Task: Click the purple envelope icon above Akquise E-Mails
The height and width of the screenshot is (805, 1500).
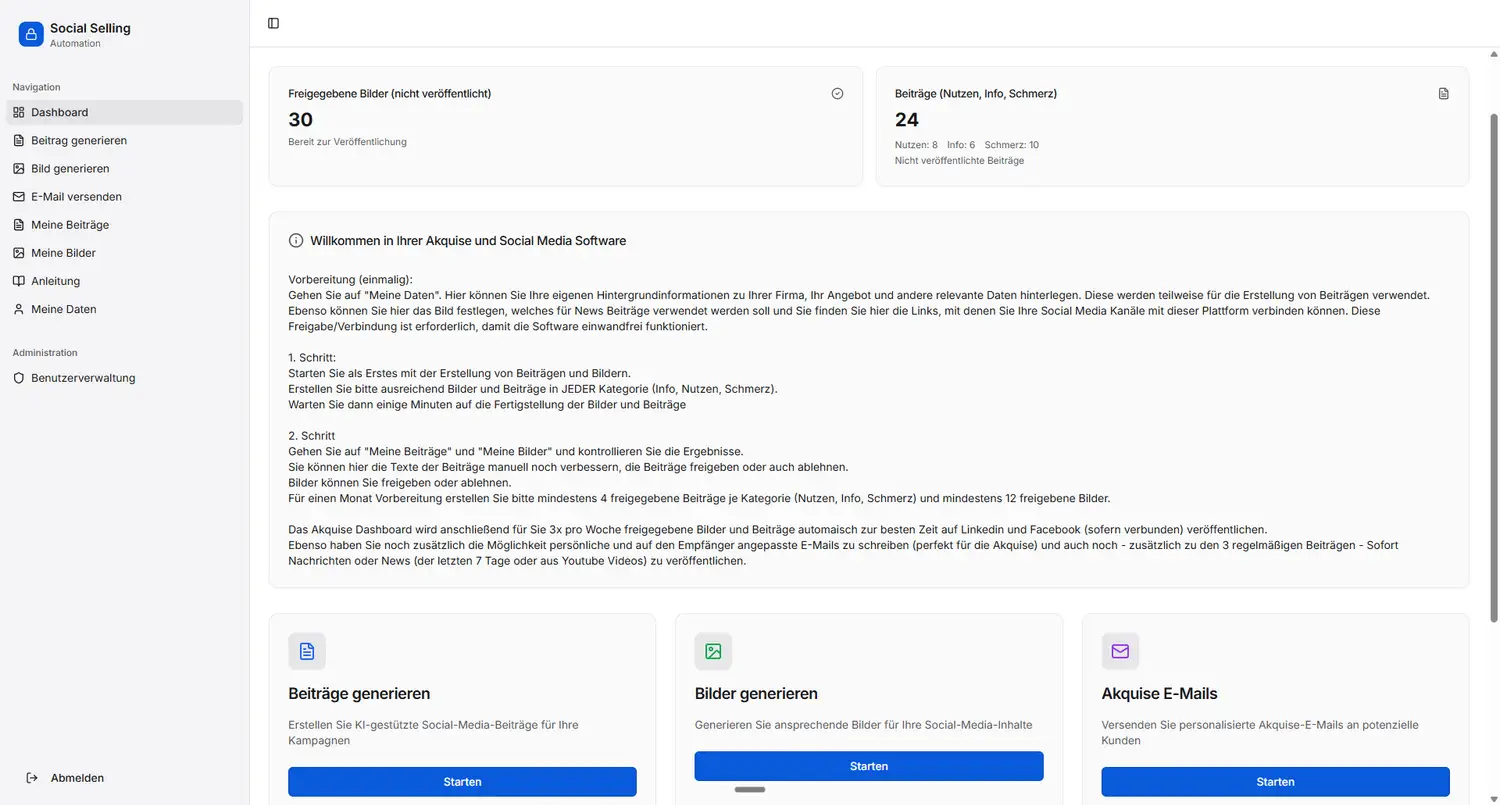Action: click(1120, 651)
